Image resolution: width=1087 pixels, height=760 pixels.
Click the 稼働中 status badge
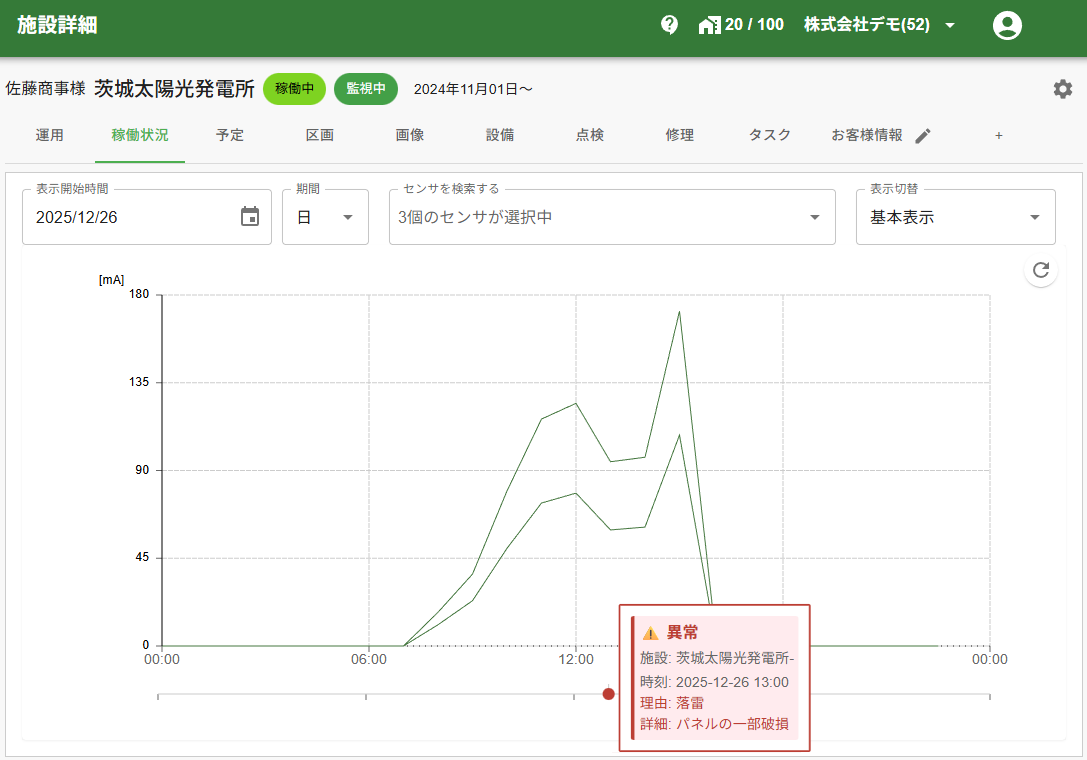(x=295, y=89)
